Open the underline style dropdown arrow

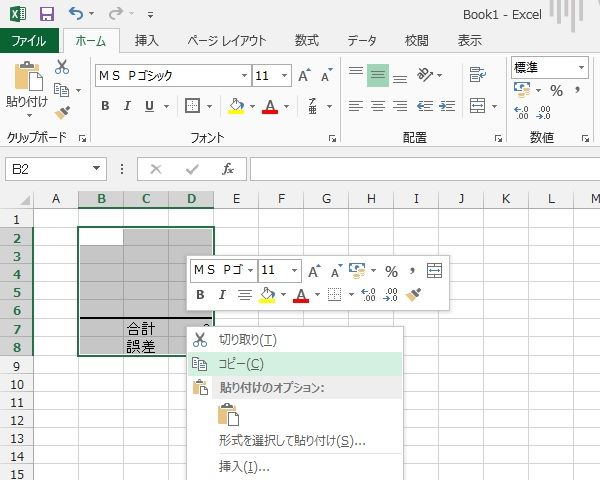[x=166, y=106]
